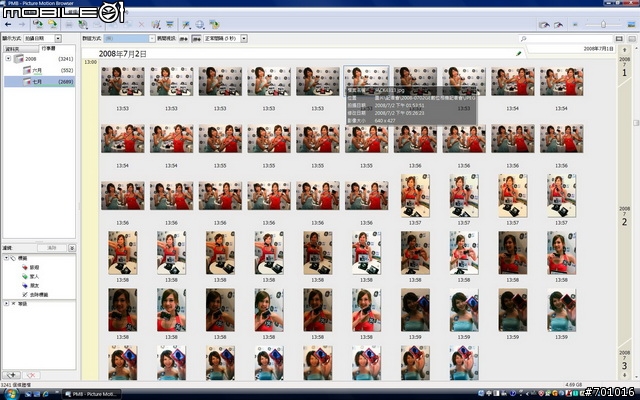Click the globe upload icon in toolbar
Viewport: 640px width, 400px height.
(200, 25)
